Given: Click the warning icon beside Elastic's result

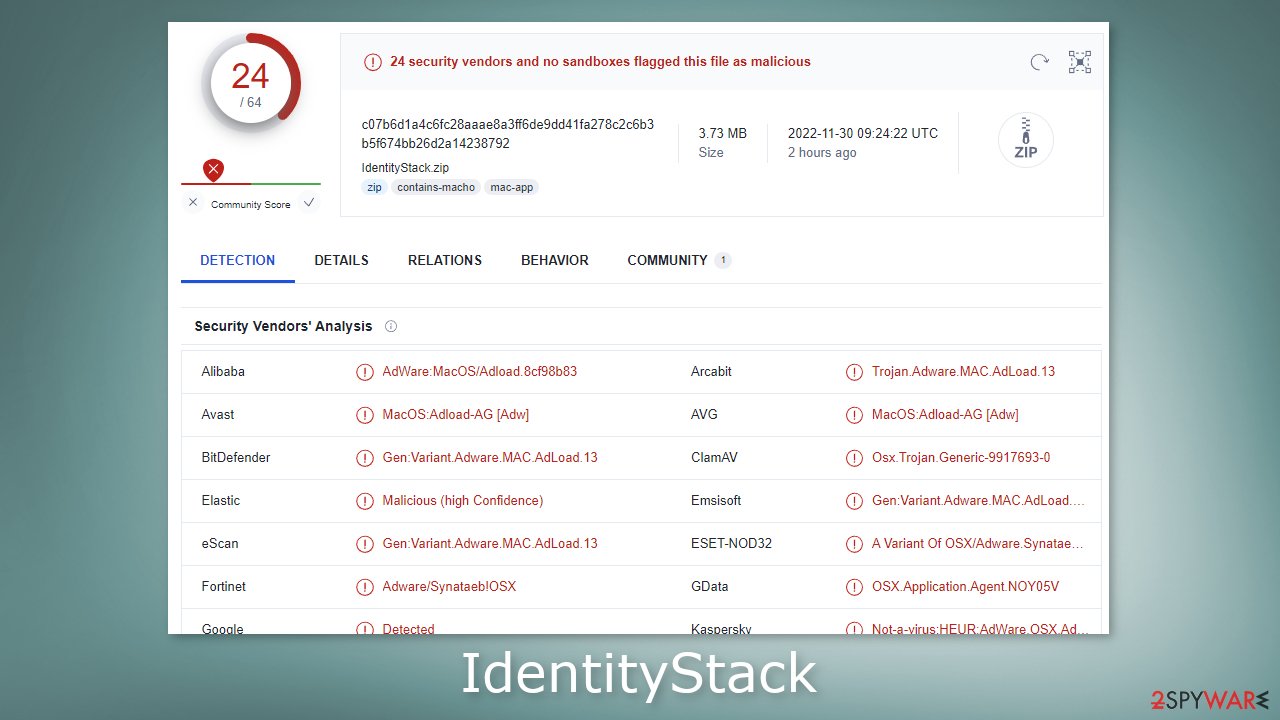Looking at the screenshot, I should 365,500.
